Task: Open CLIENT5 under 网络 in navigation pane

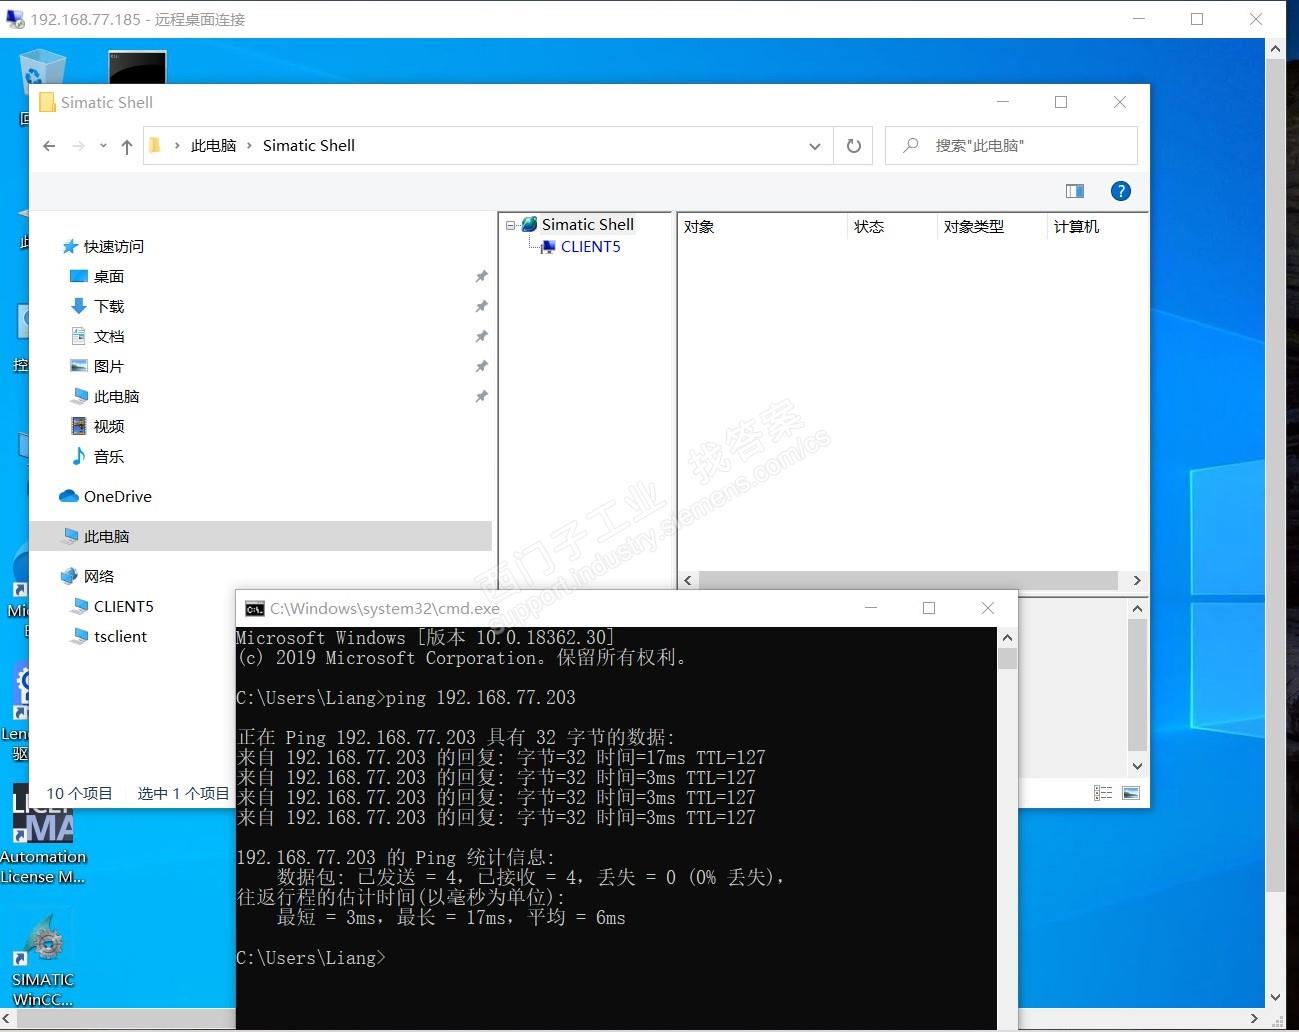Action: click(x=124, y=606)
